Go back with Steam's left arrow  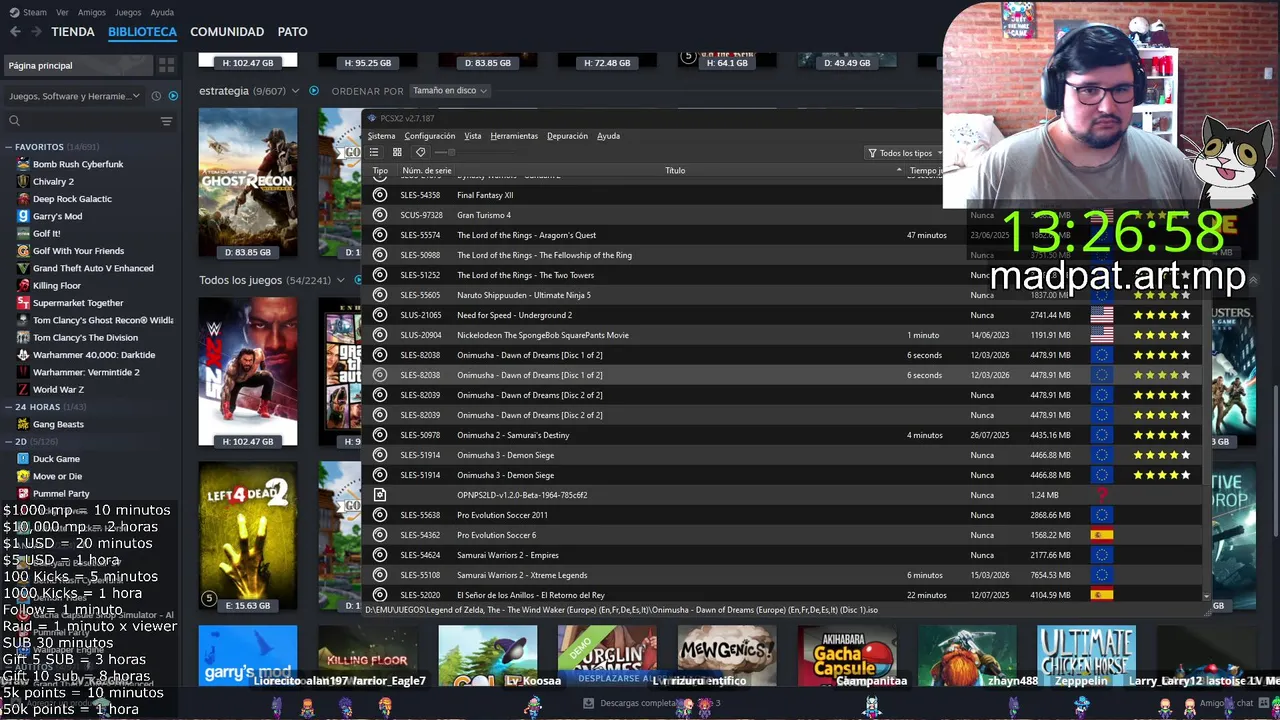15,32
